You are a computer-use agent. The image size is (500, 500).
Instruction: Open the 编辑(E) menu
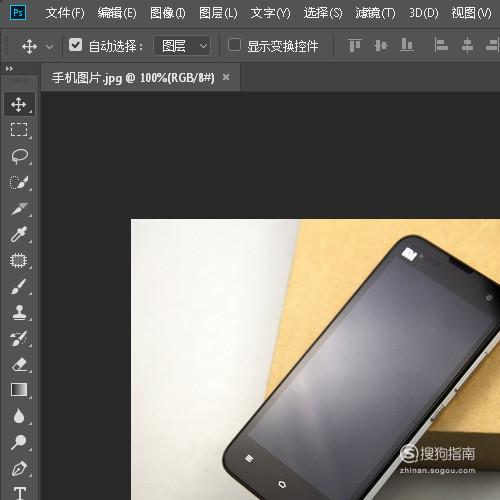click(x=117, y=13)
